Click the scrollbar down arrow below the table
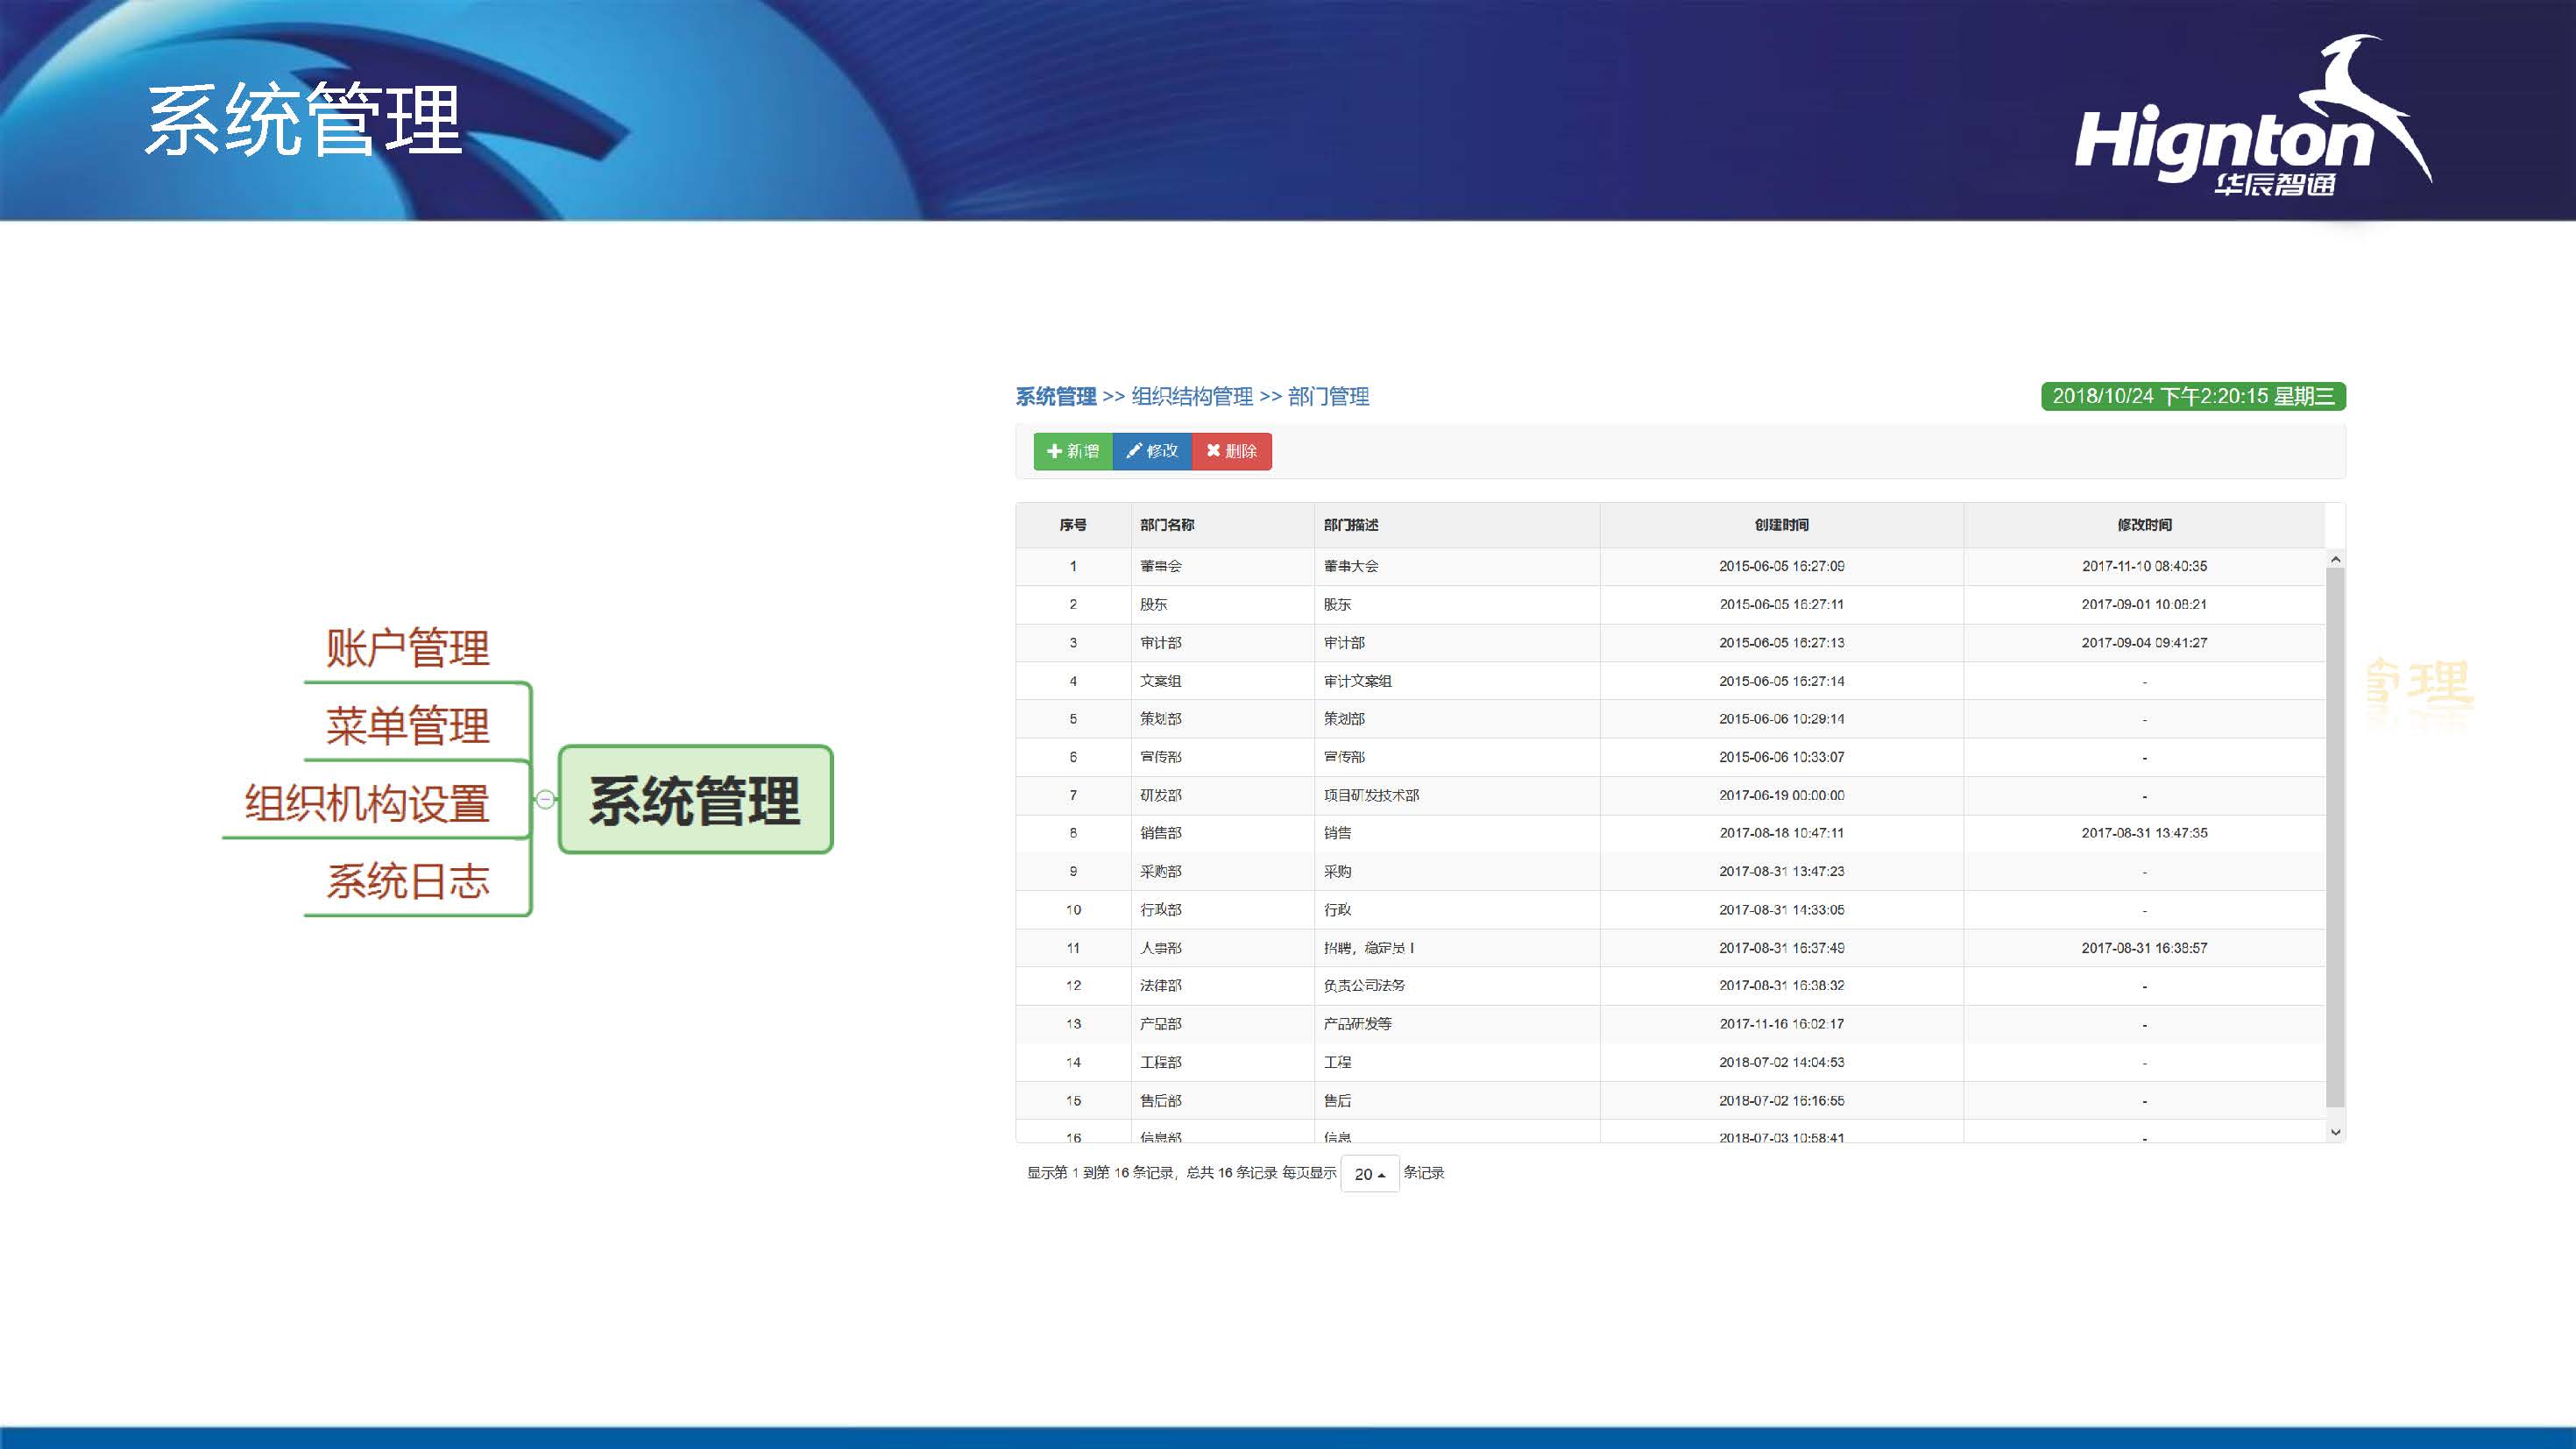Image resolution: width=2576 pixels, height=1449 pixels. click(2336, 1131)
